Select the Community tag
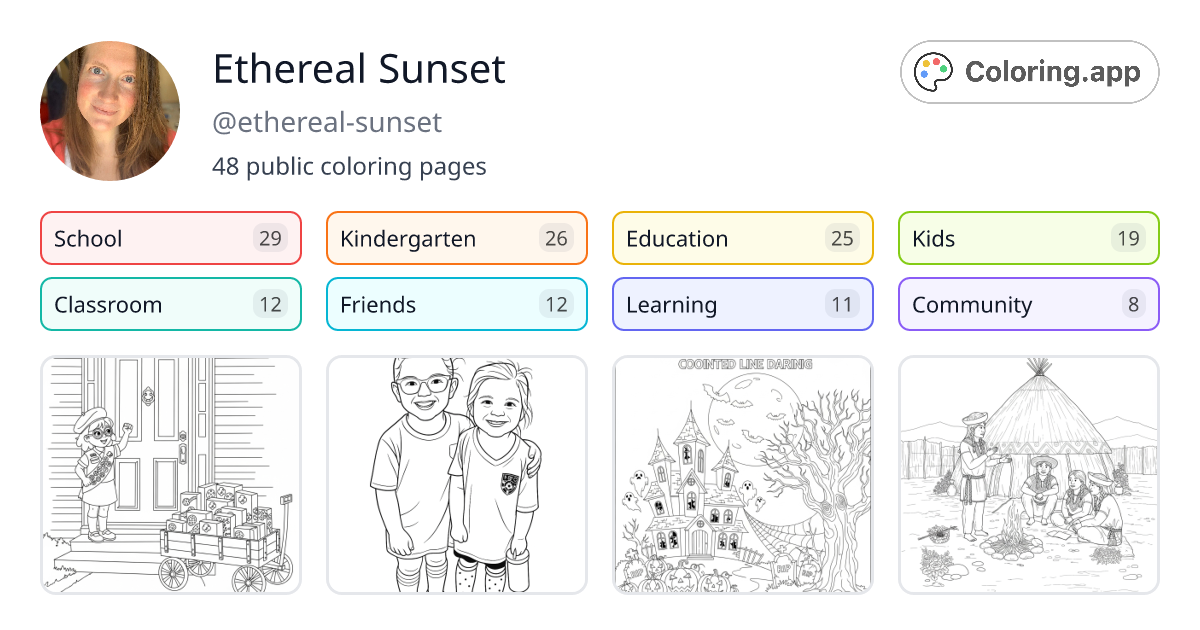1200x630 pixels. [x=980, y=304]
